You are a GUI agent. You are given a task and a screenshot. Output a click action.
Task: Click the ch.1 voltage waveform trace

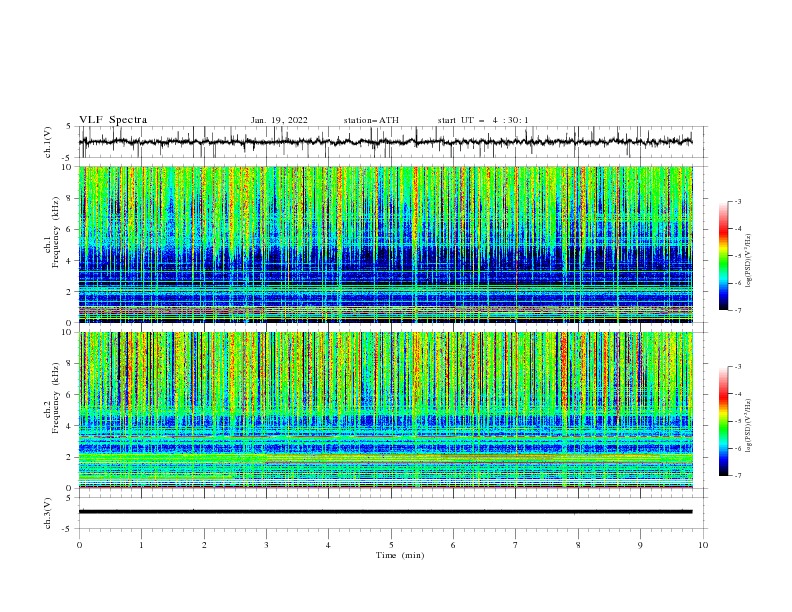pos(385,142)
